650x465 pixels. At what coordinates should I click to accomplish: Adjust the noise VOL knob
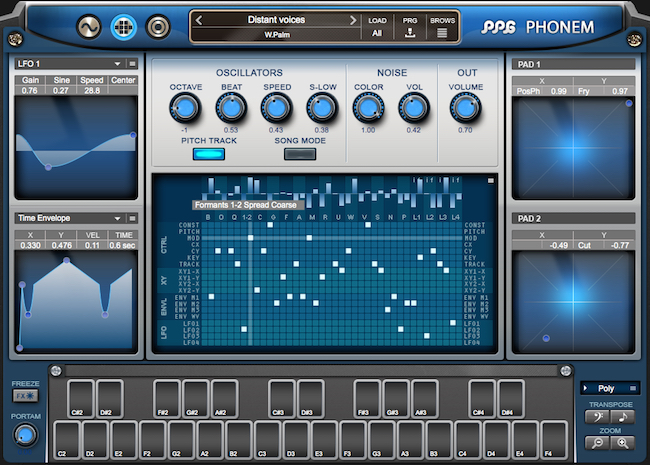(x=414, y=108)
